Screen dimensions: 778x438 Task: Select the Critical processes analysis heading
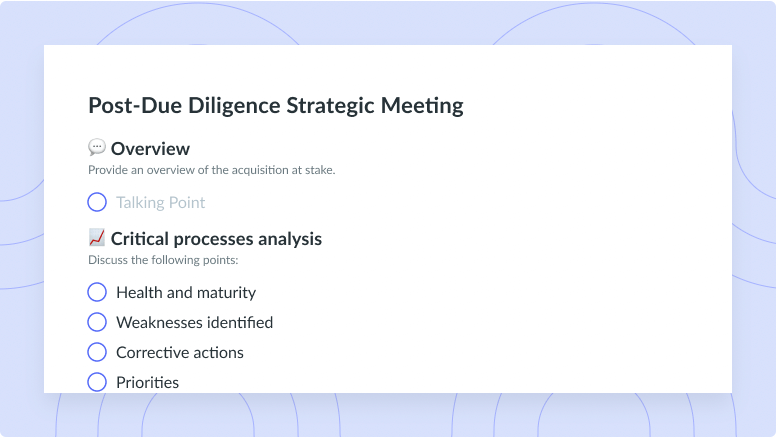click(x=216, y=239)
